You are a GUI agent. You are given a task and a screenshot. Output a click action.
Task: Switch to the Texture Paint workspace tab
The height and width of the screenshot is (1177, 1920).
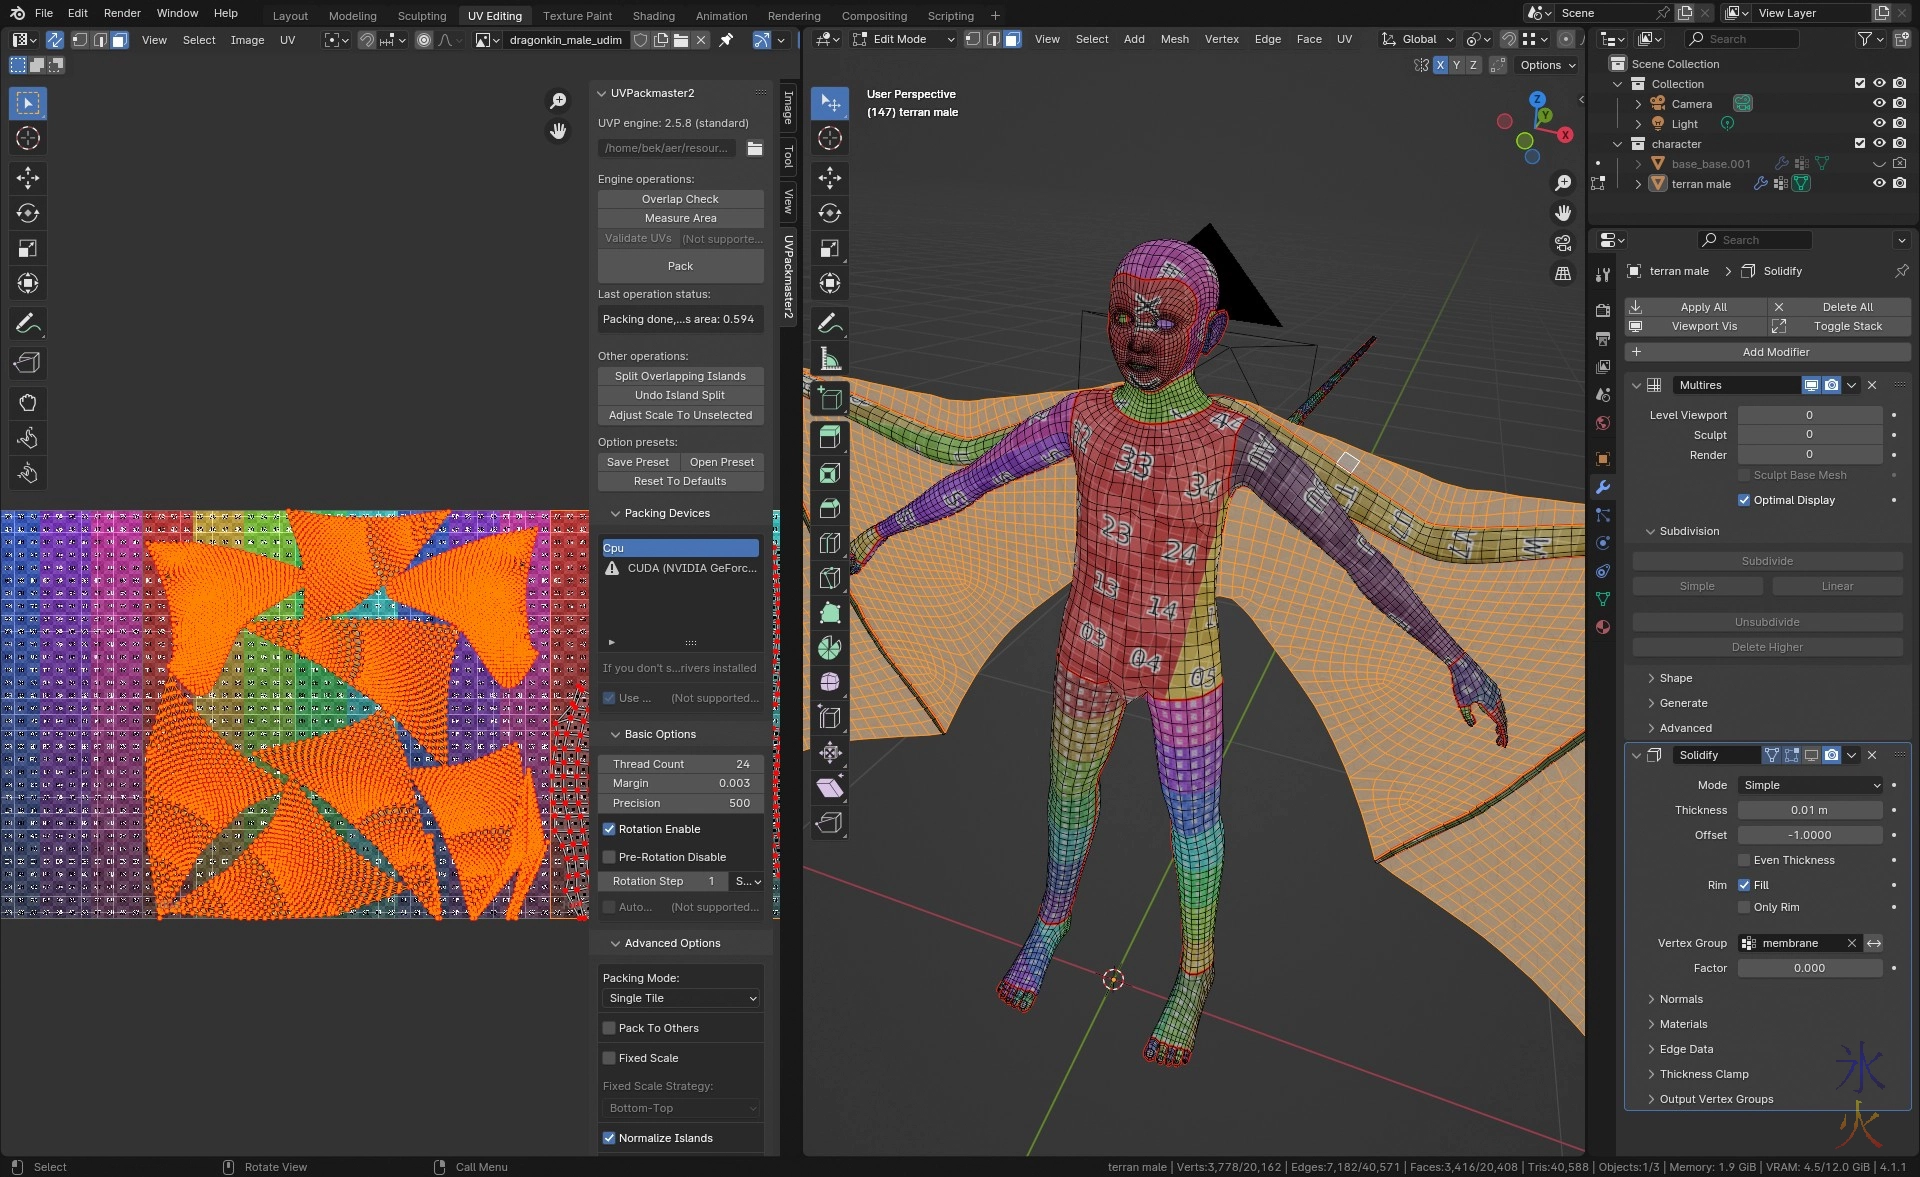pyautogui.click(x=577, y=15)
